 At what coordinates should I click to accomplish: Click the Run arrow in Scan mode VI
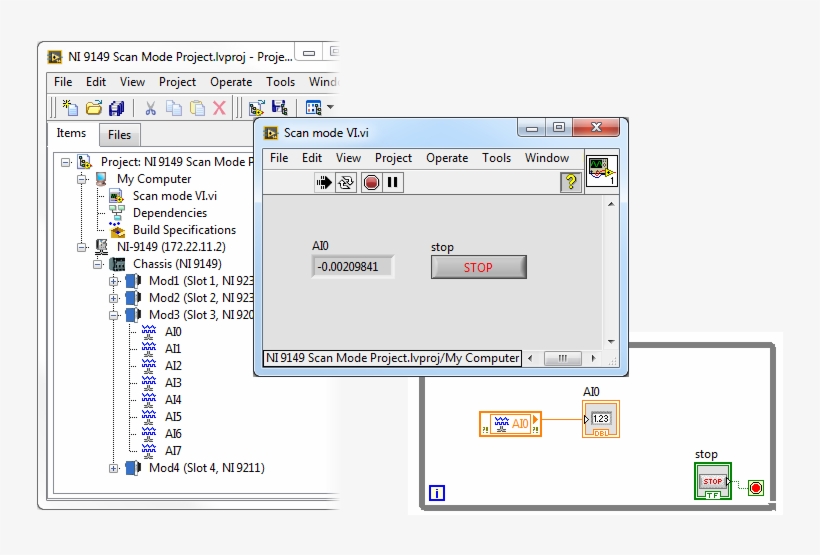[324, 182]
